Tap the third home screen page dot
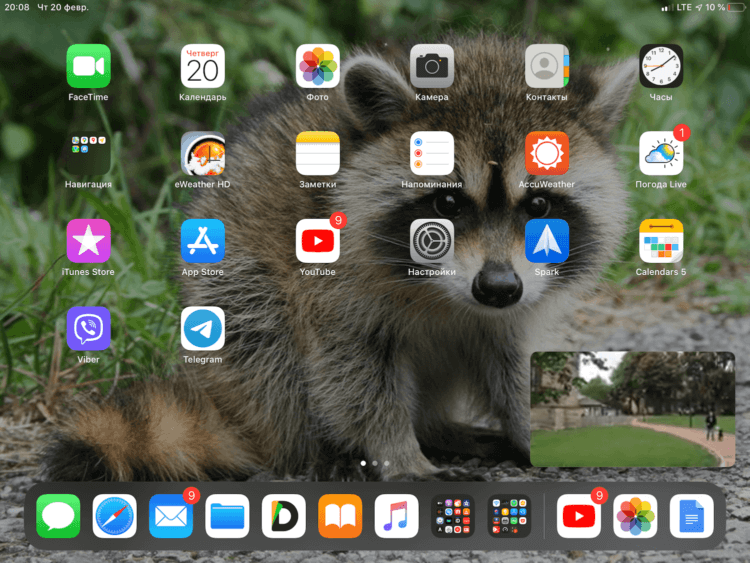 [x=386, y=463]
